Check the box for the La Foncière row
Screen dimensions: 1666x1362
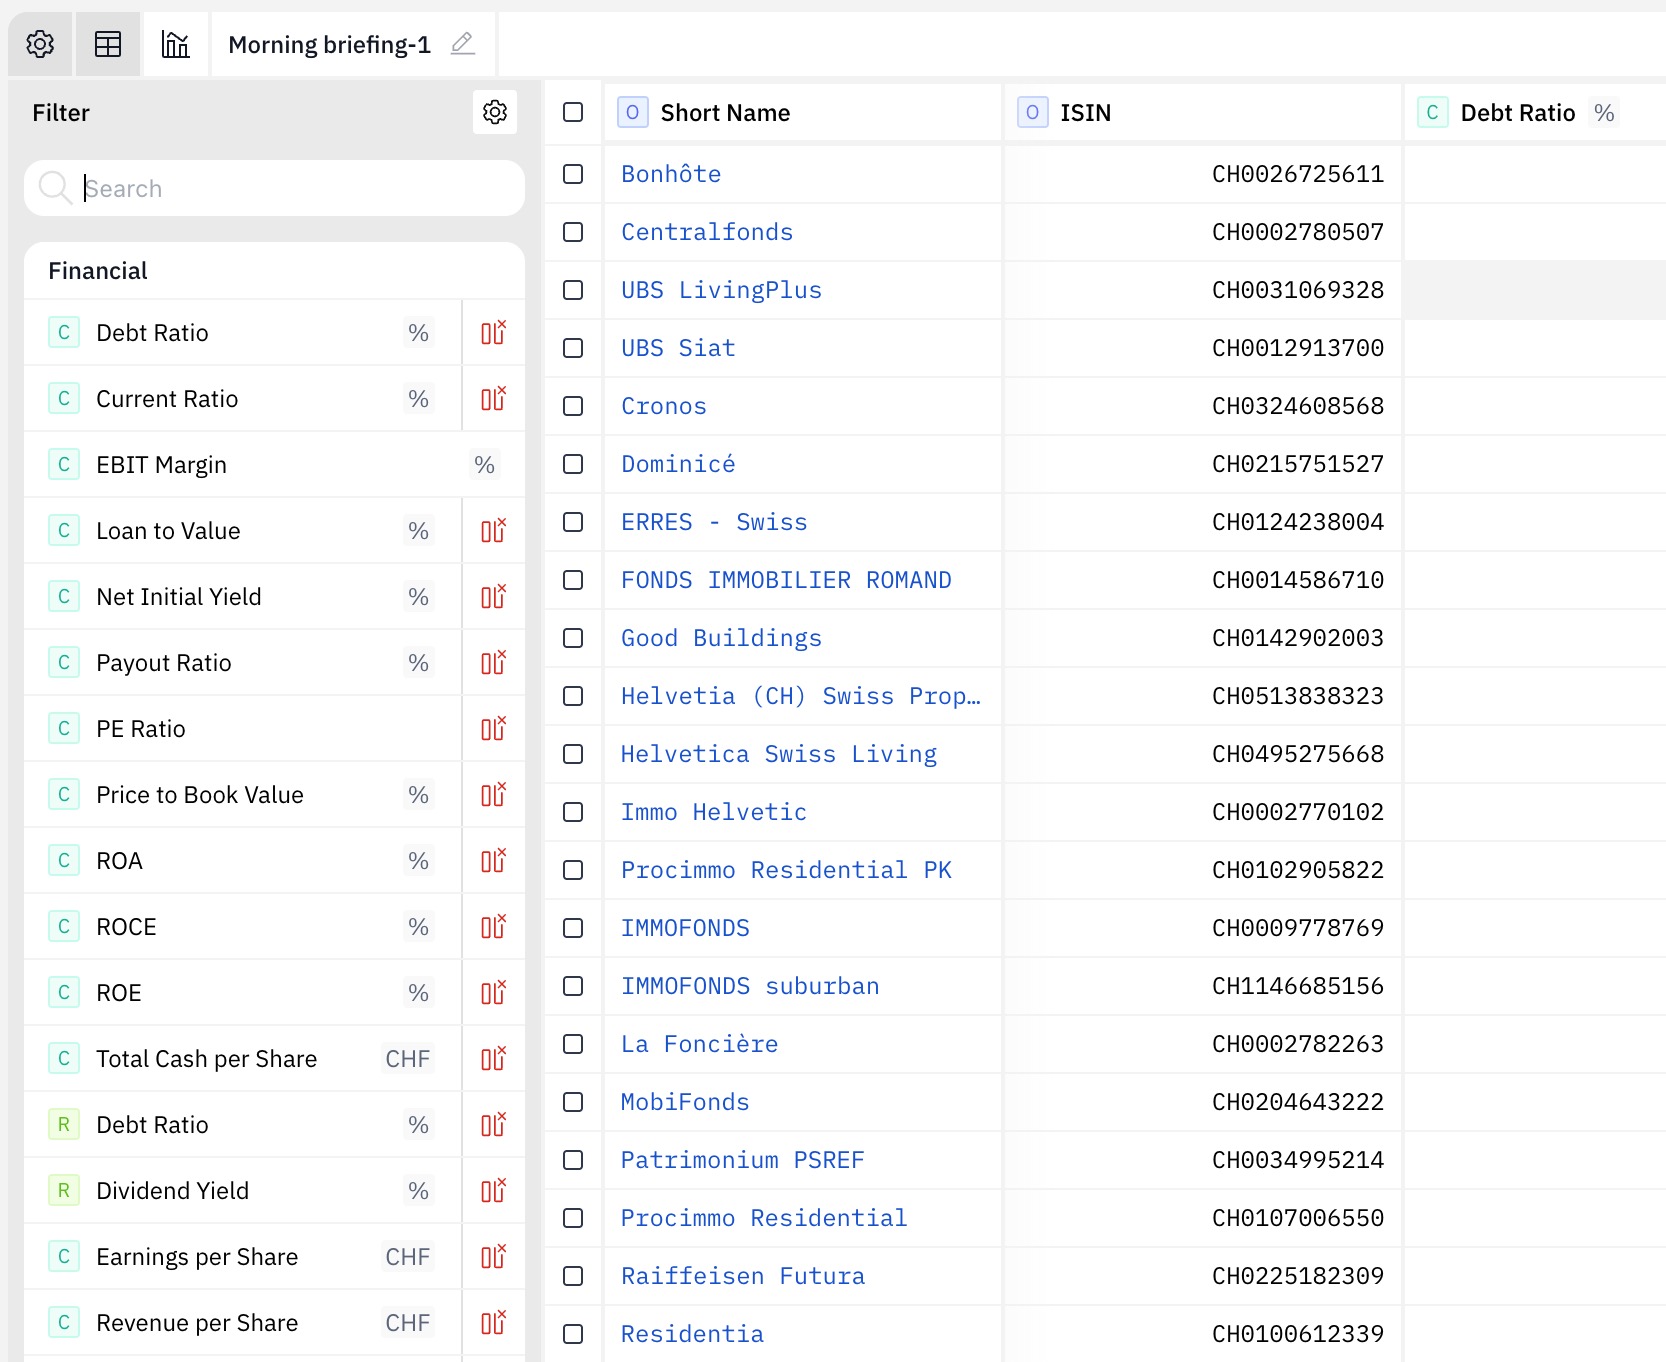pyautogui.click(x=573, y=1044)
